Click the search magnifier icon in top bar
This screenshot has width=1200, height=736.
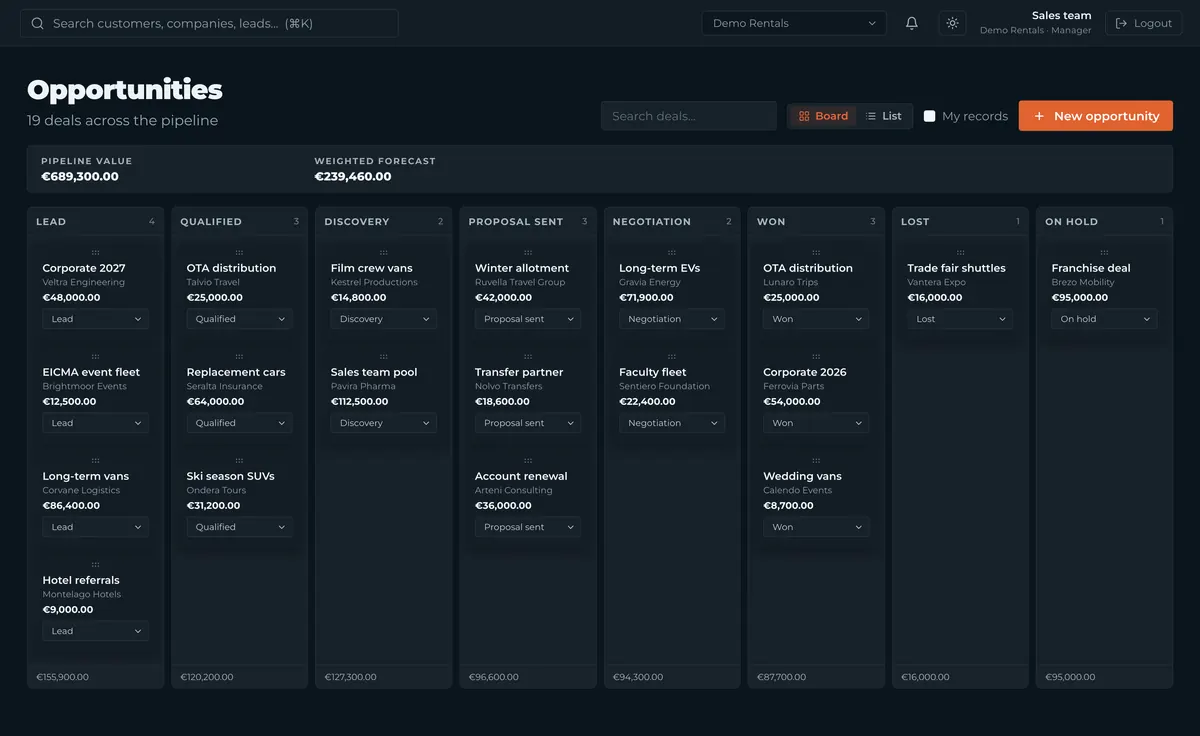[x=38, y=23]
